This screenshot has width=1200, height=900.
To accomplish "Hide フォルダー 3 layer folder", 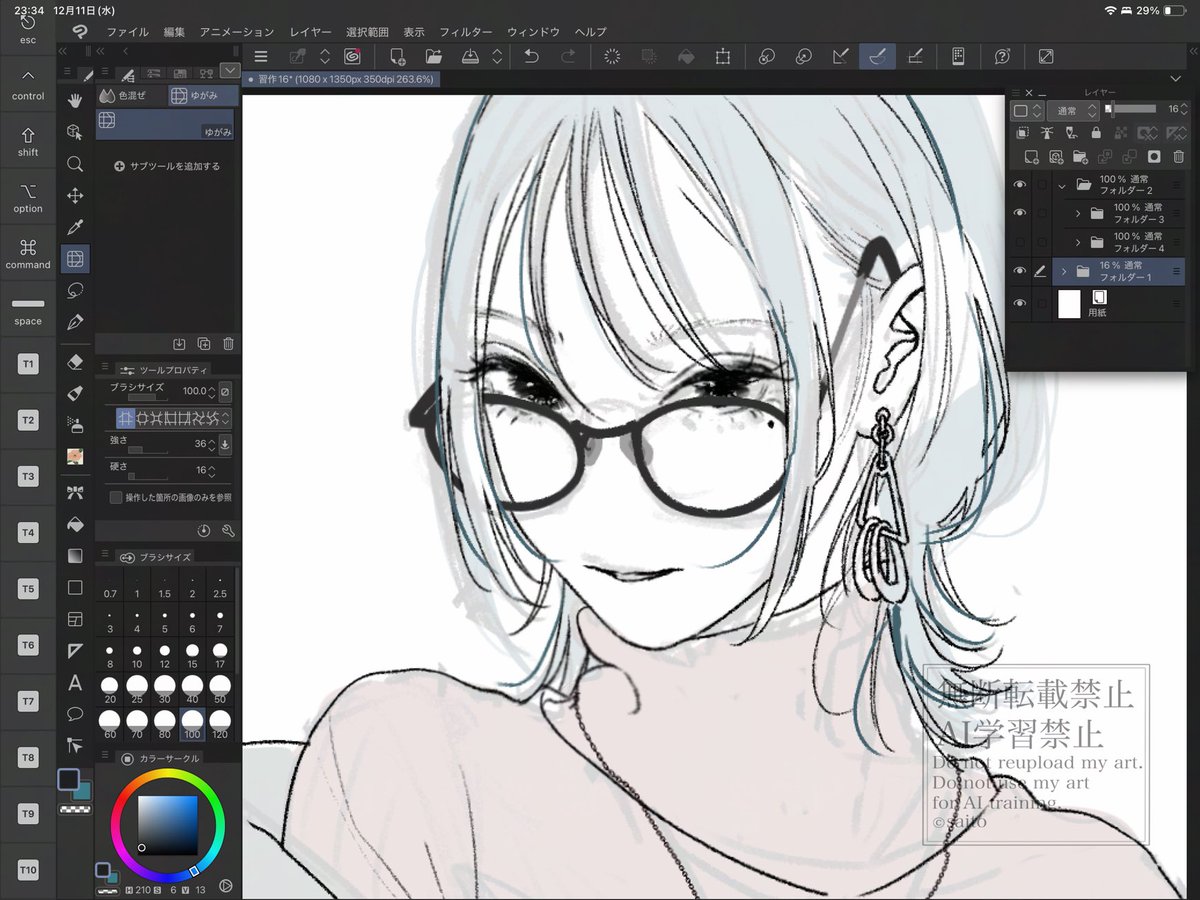I will [1020, 213].
